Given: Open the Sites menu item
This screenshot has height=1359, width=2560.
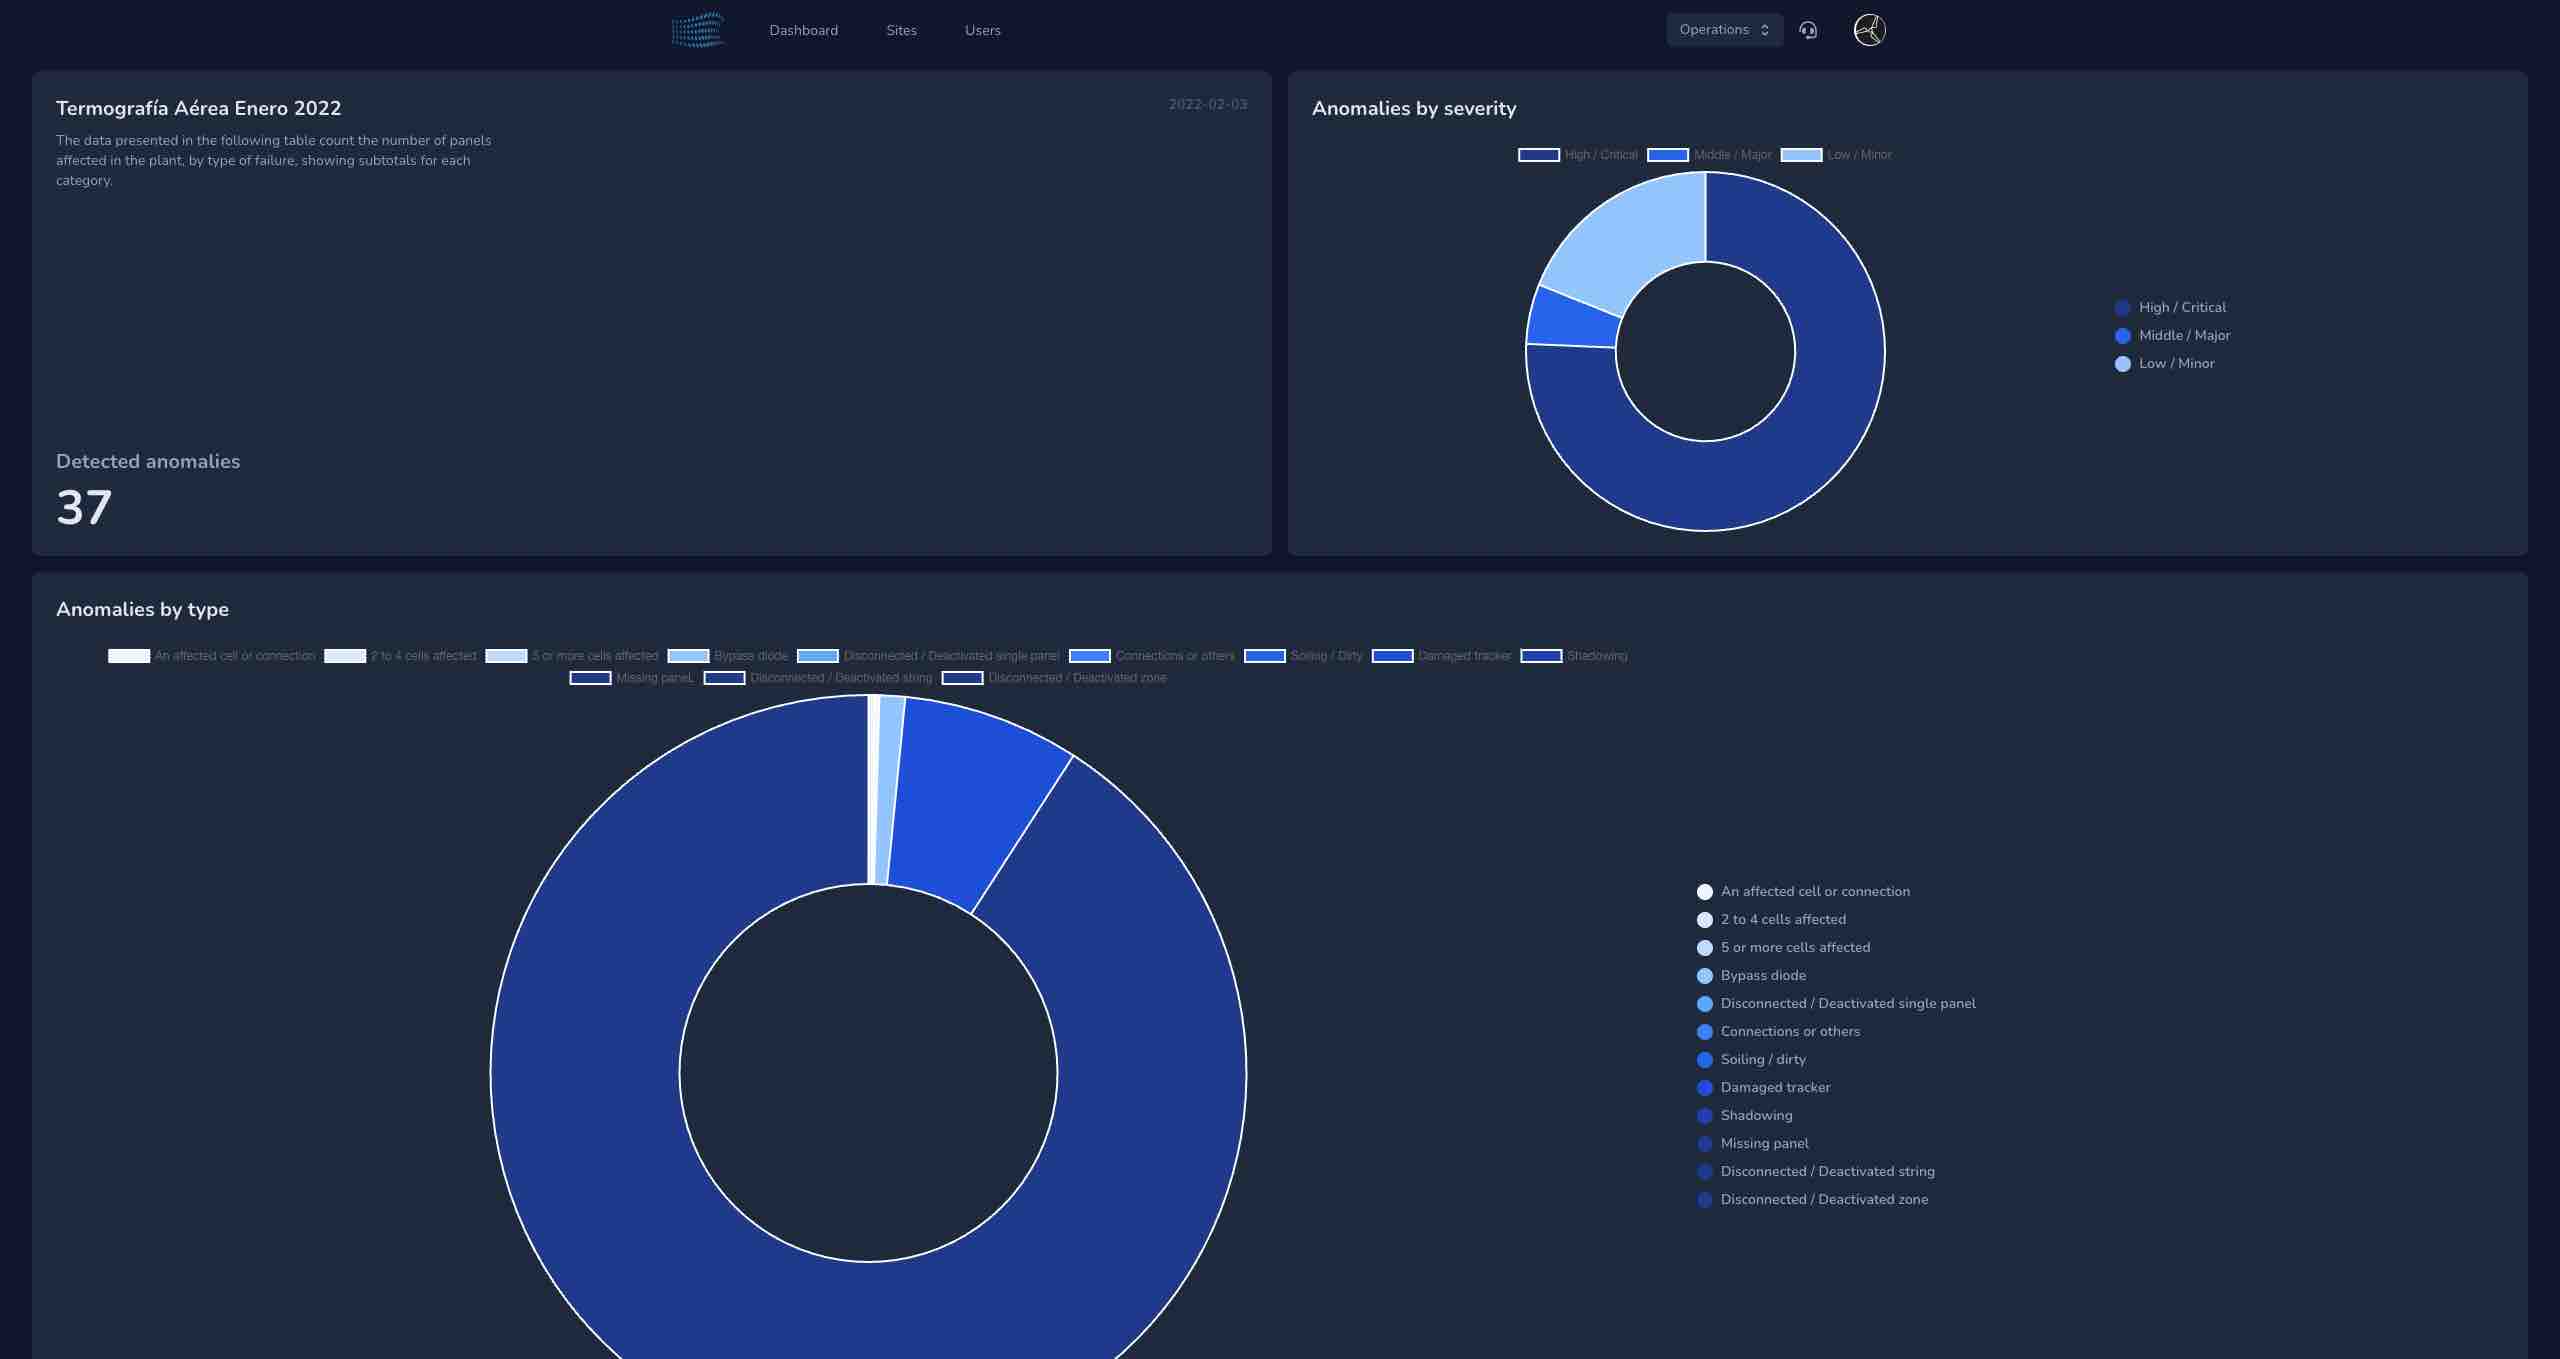Looking at the screenshot, I should [901, 31].
